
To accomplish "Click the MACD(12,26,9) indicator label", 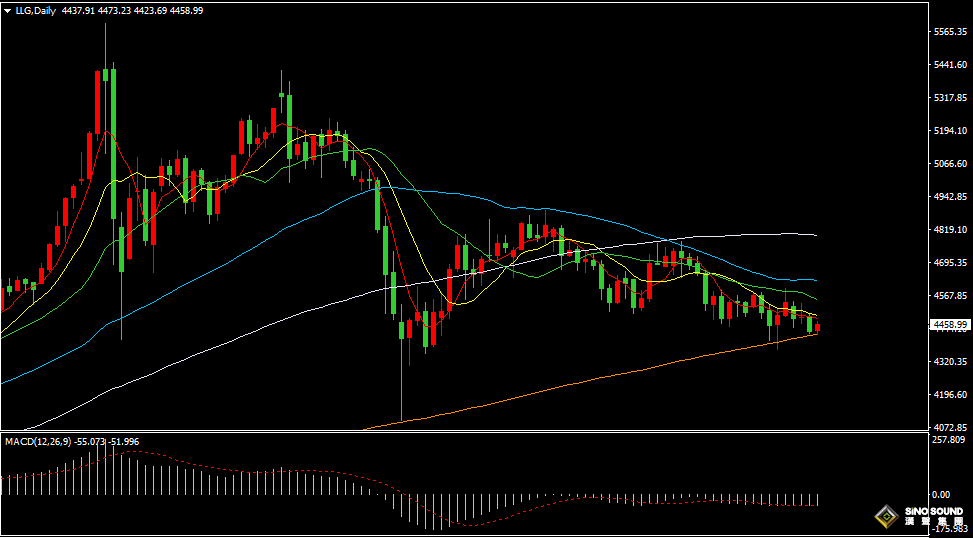I will tap(38, 442).
